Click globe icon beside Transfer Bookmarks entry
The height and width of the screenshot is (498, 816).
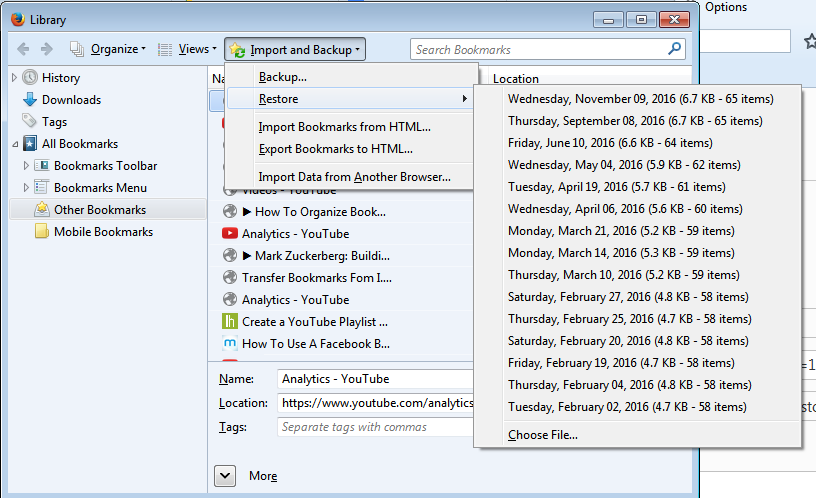[x=230, y=277]
